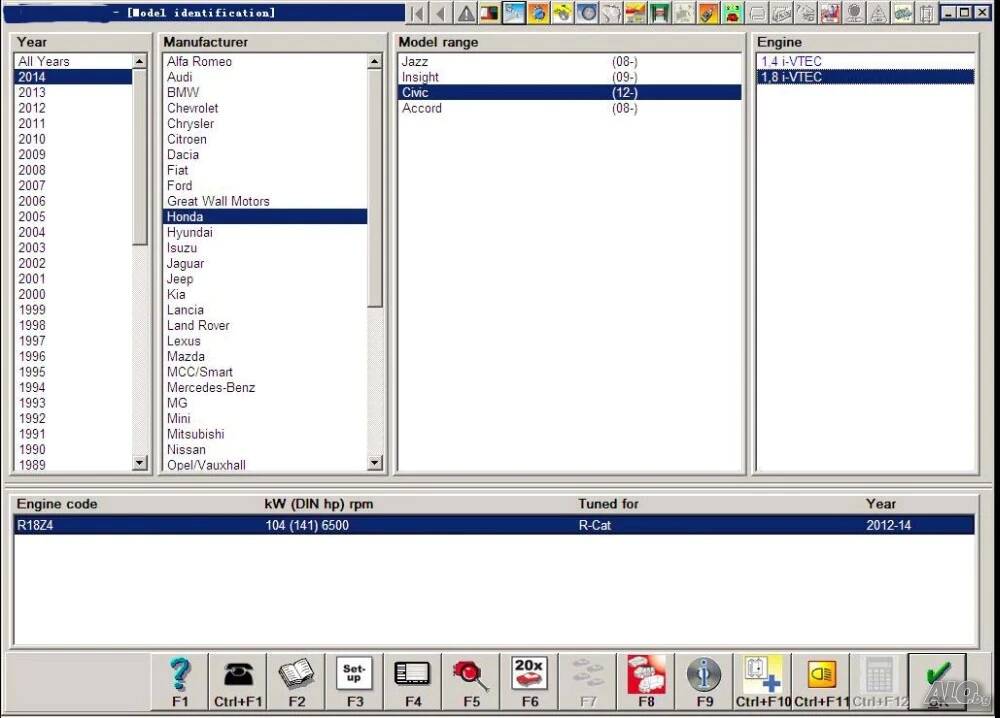Select Accord in Model range
Viewport: 1000px width, 718px height.
coord(570,108)
